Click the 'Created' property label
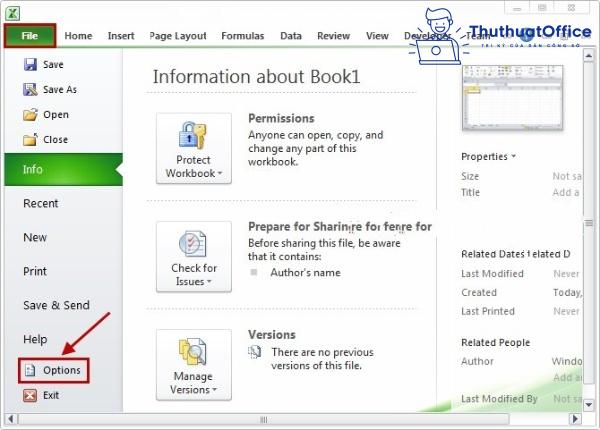This screenshot has height=430, width=600. click(x=479, y=292)
